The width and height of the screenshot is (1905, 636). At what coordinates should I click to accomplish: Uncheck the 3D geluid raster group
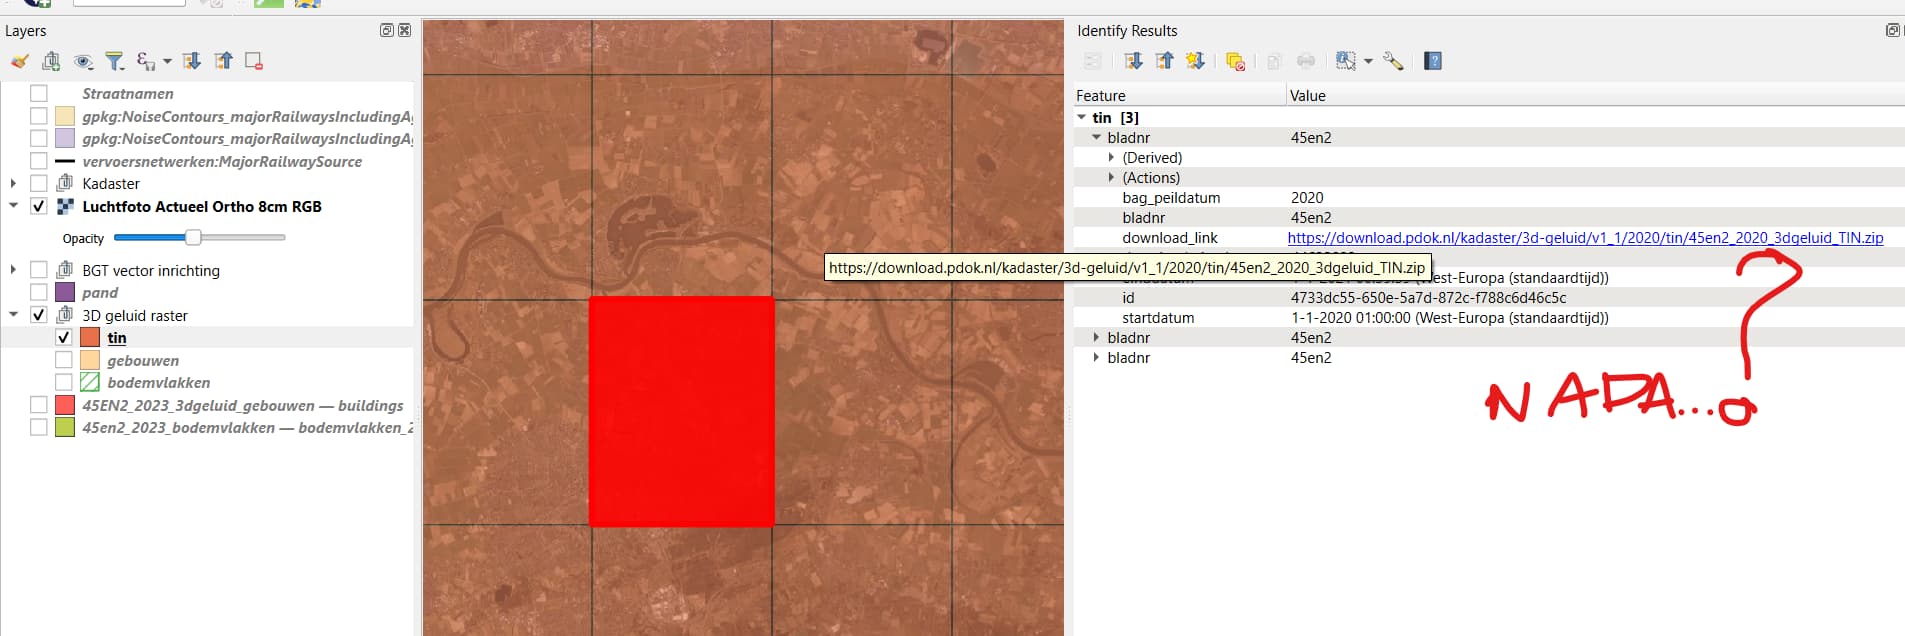tap(39, 315)
